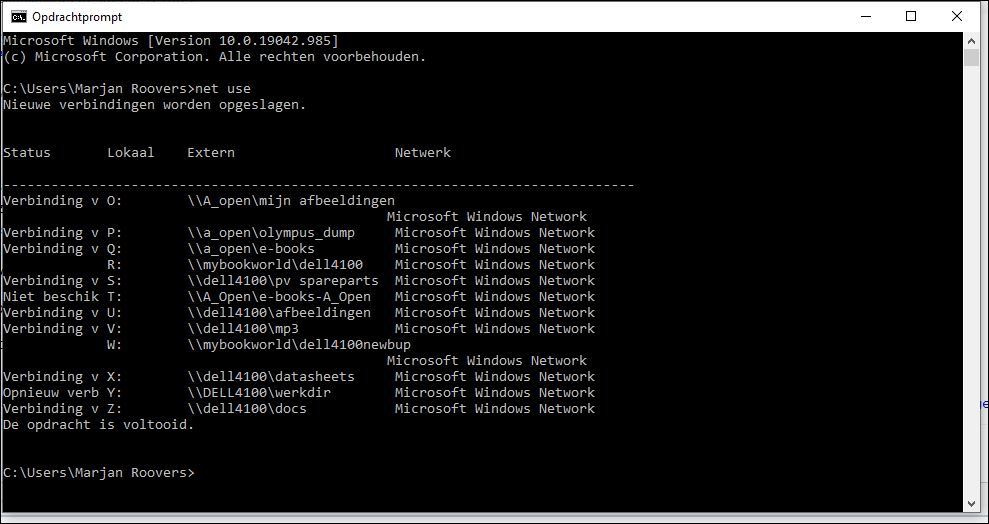The image size is (989, 524).
Task: Click the vertical scrollbar thumb
Action: click(x=971, y=57)
